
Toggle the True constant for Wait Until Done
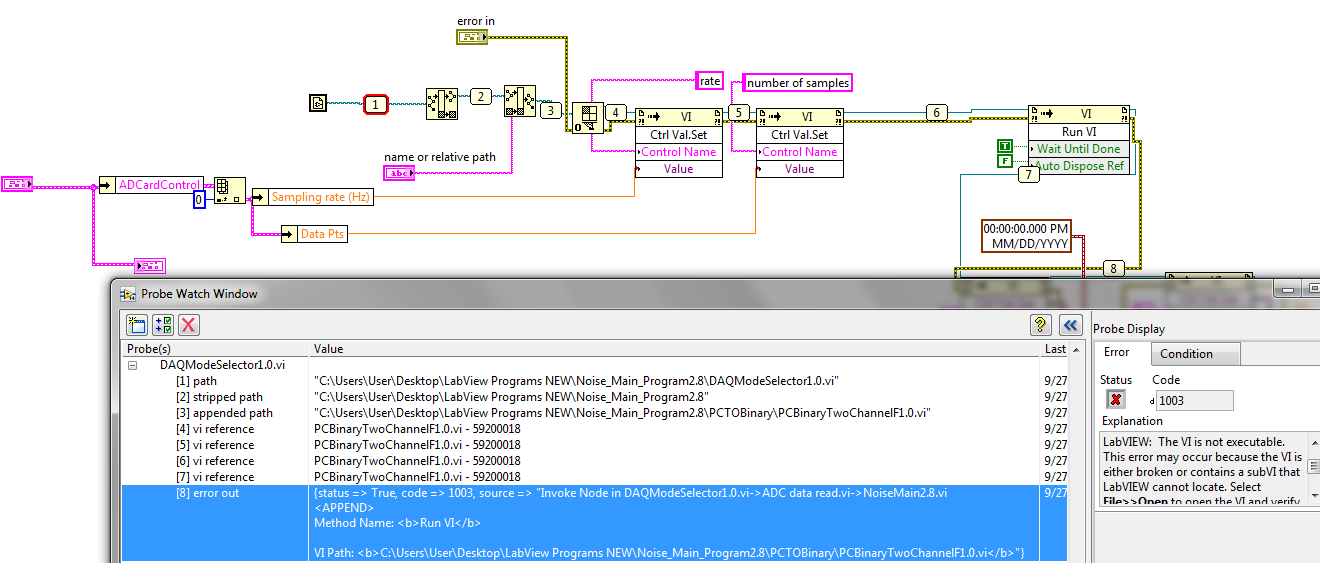(x=1006, y=147)
